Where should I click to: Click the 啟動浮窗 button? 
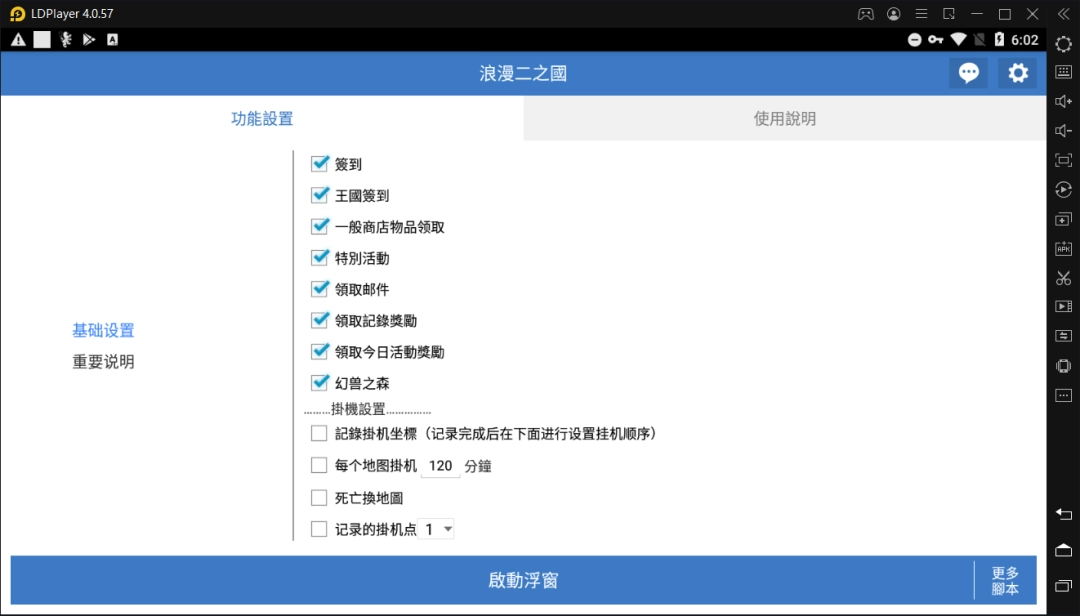pos(492,580)
